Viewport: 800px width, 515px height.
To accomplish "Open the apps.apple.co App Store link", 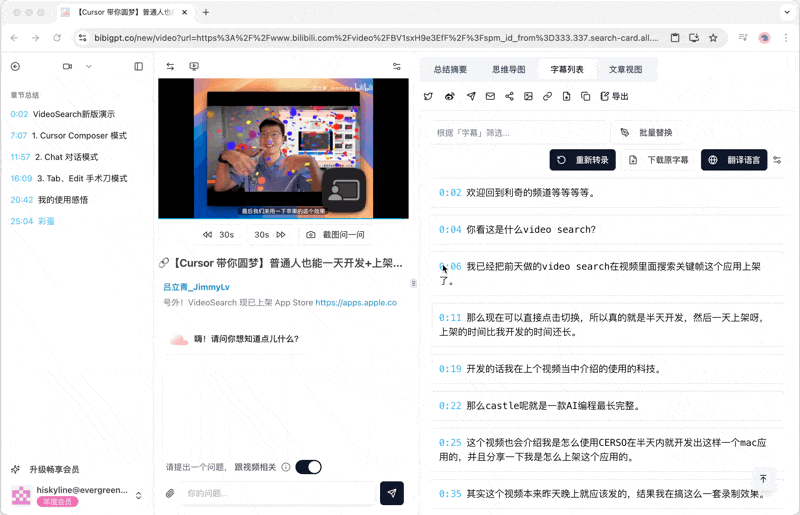I will click(x=356, y=303).
